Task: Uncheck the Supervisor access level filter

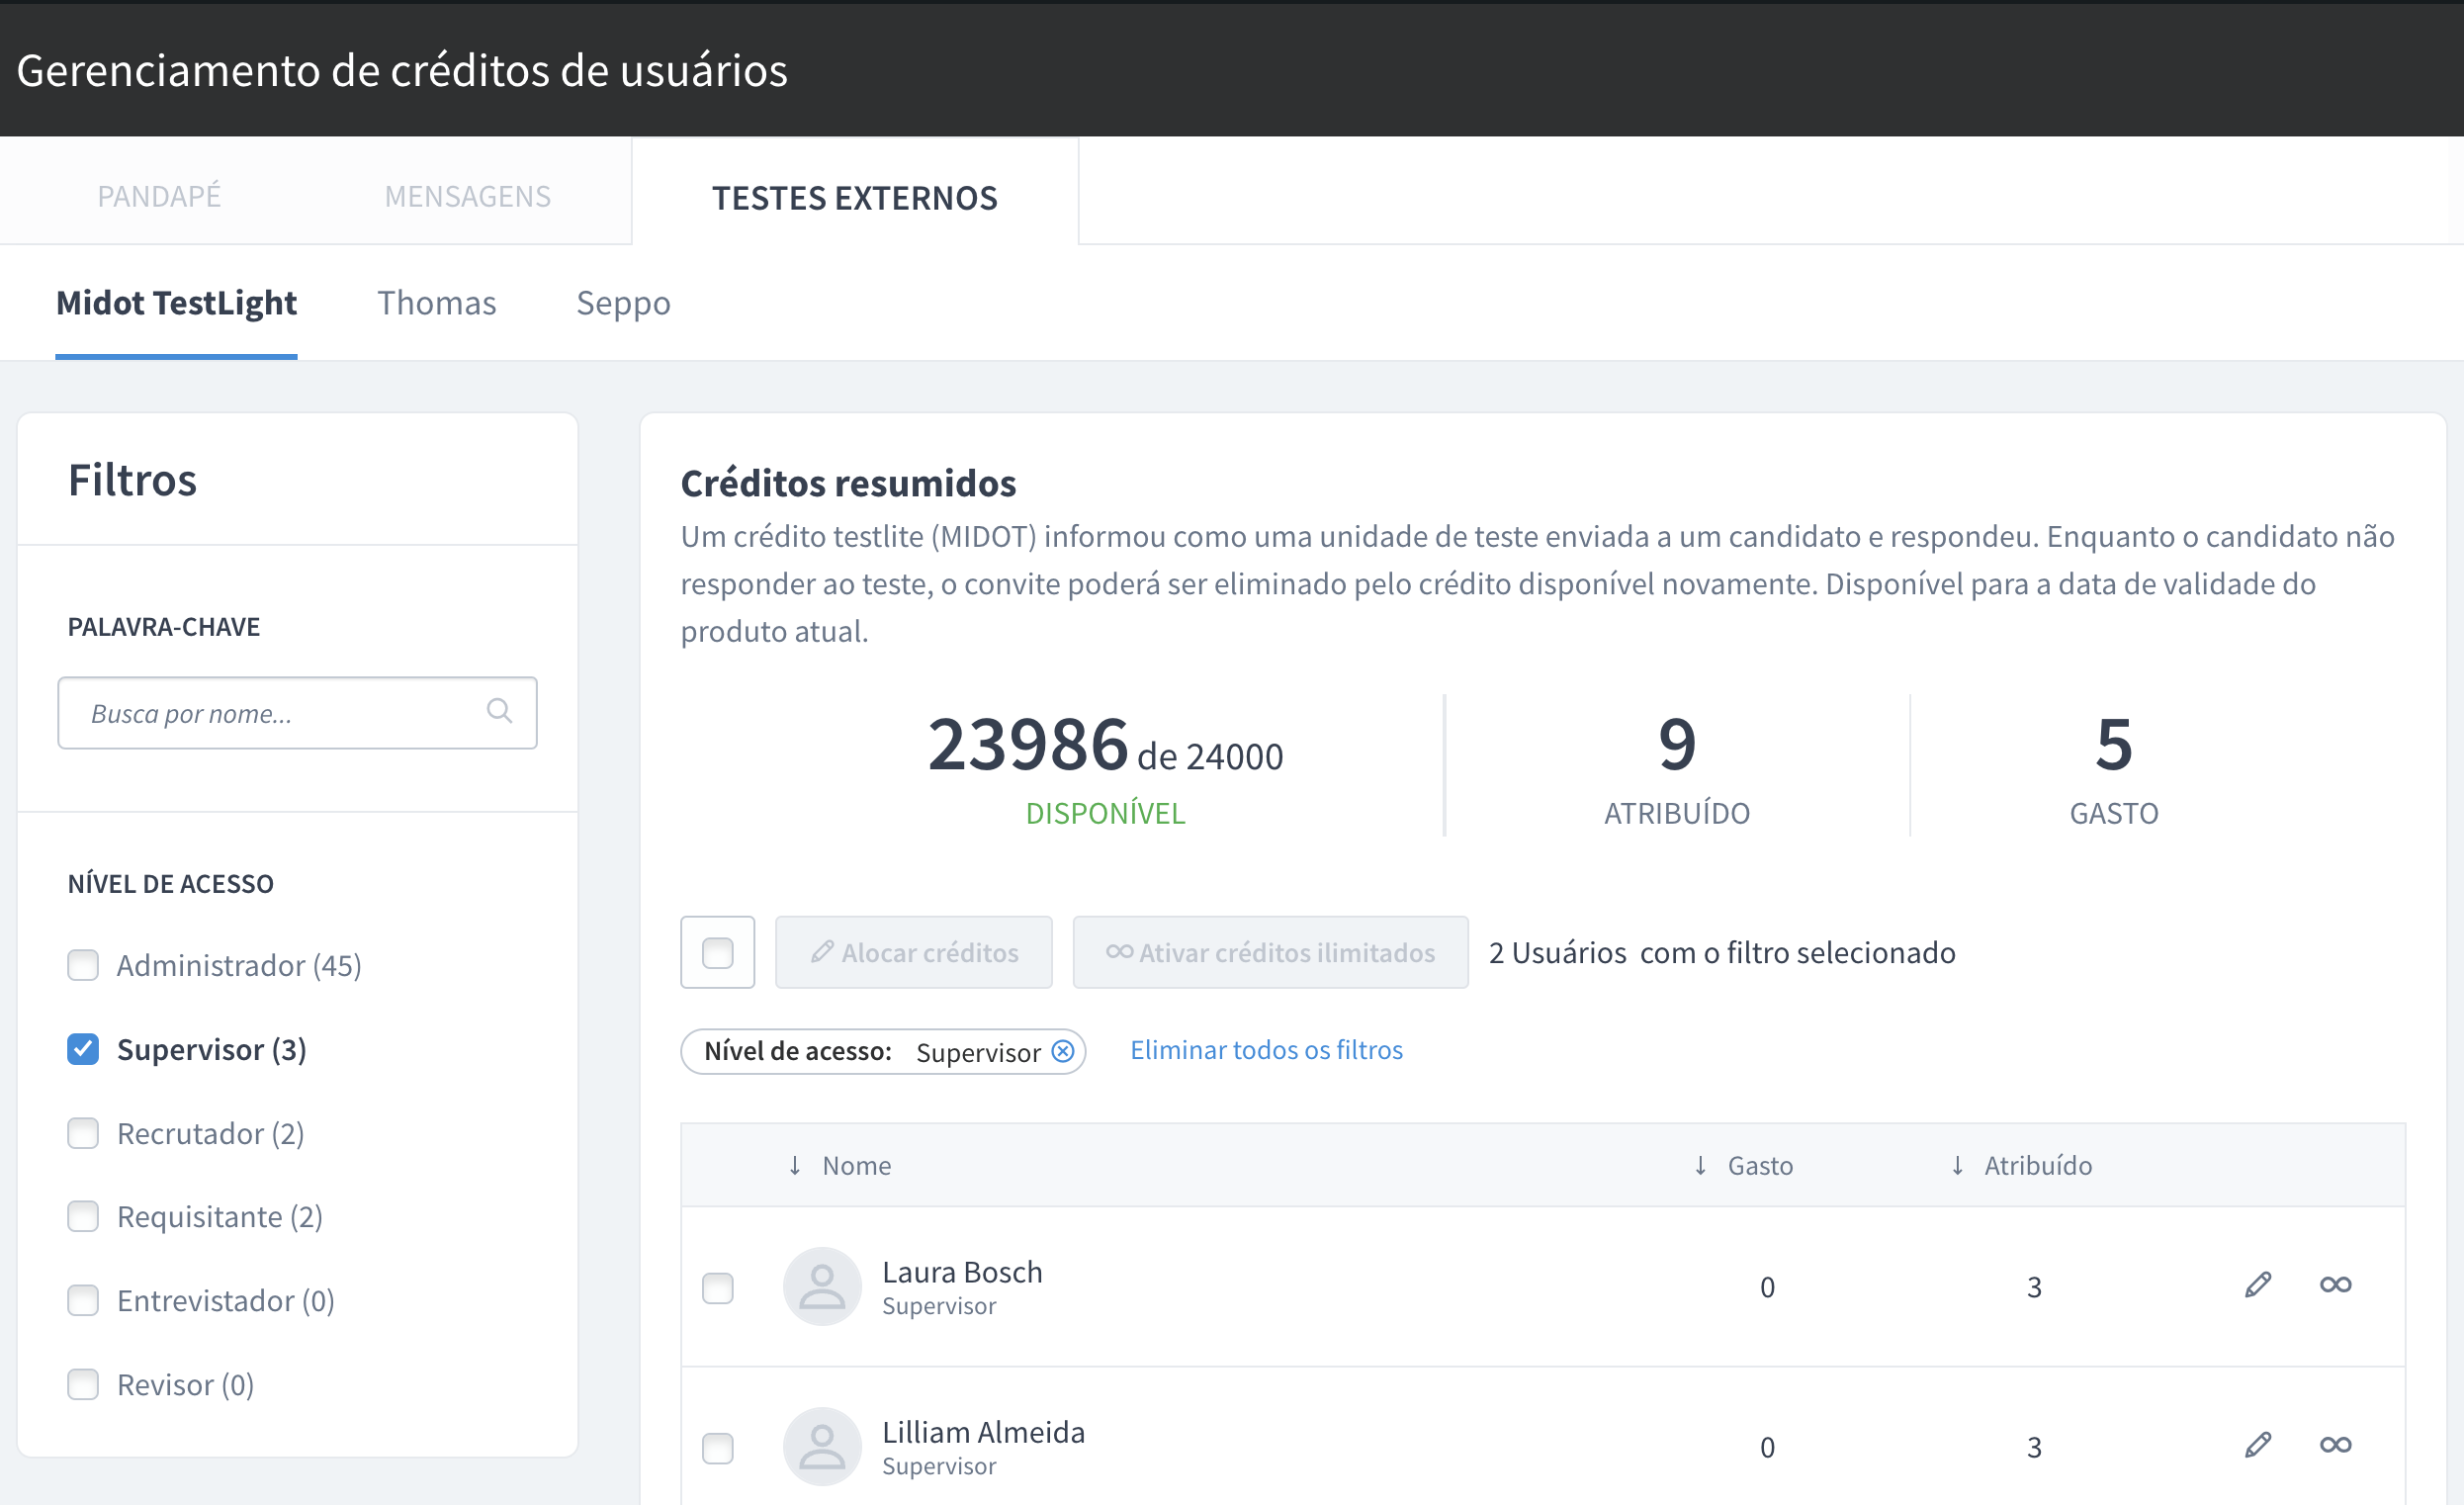Action: [x=83, y=1049]
